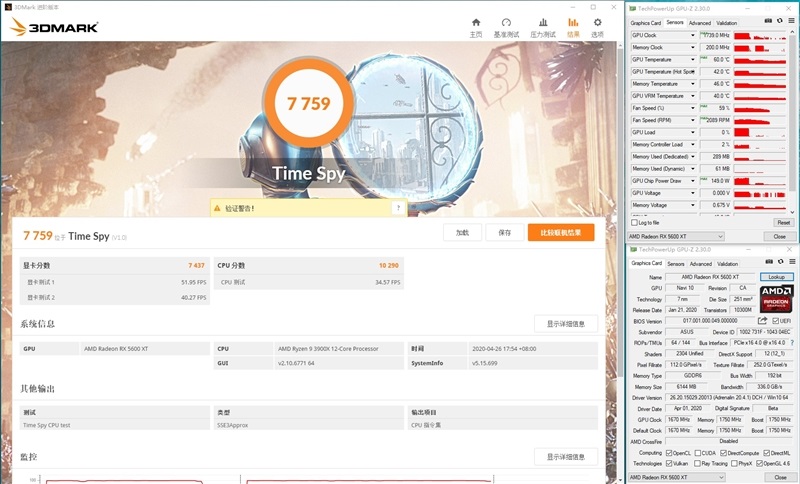Click the 加载 (load) button

pos(462,233)
